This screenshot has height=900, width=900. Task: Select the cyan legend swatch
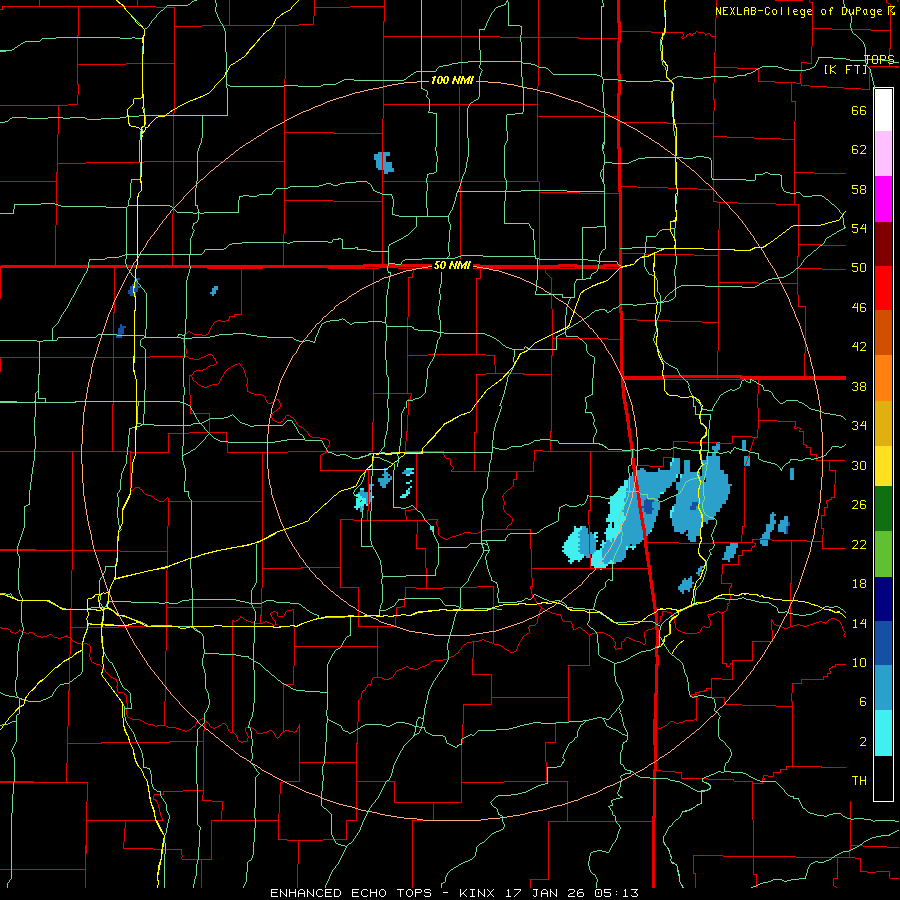click(883, 733)
